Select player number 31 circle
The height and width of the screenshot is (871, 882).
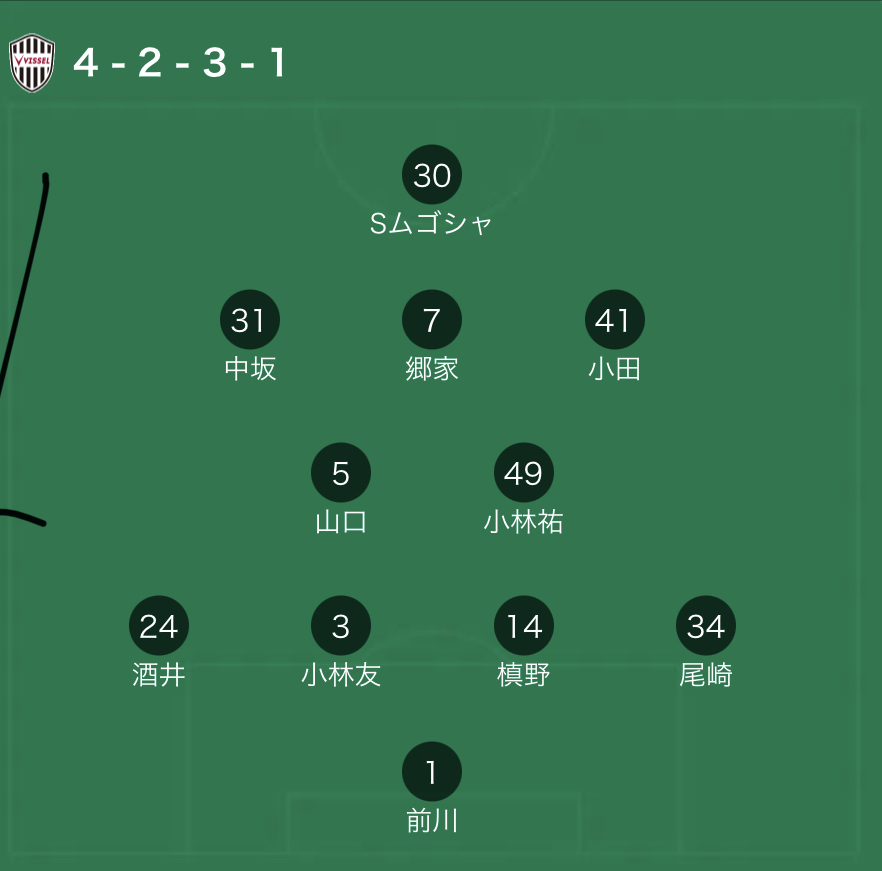250,320
